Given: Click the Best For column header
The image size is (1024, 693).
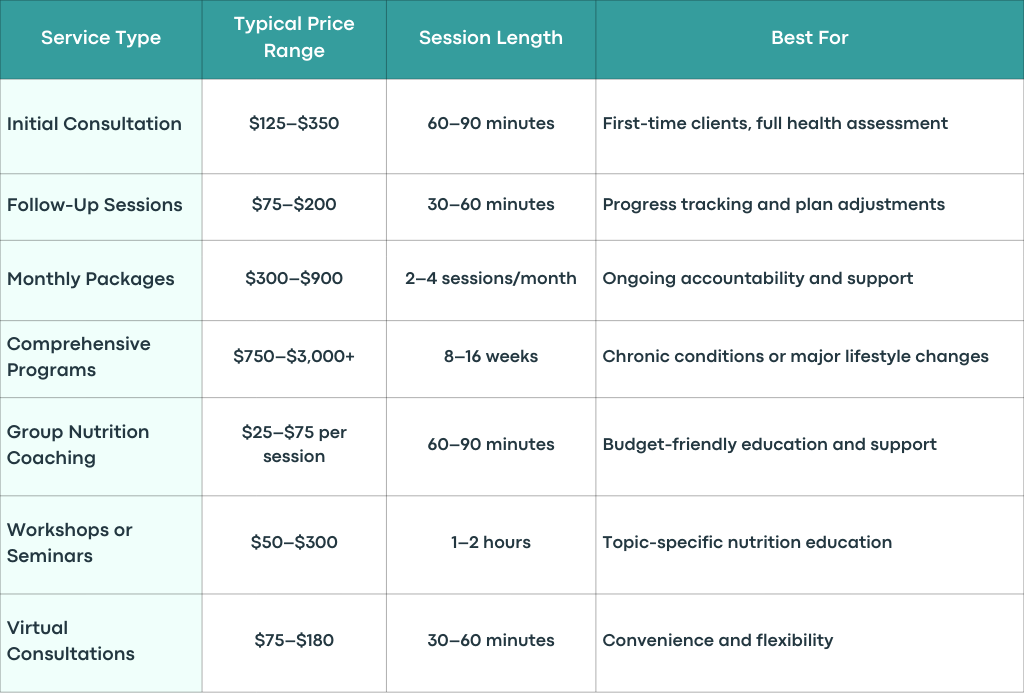Looking at the screenshot, I should tap(810, 38).
